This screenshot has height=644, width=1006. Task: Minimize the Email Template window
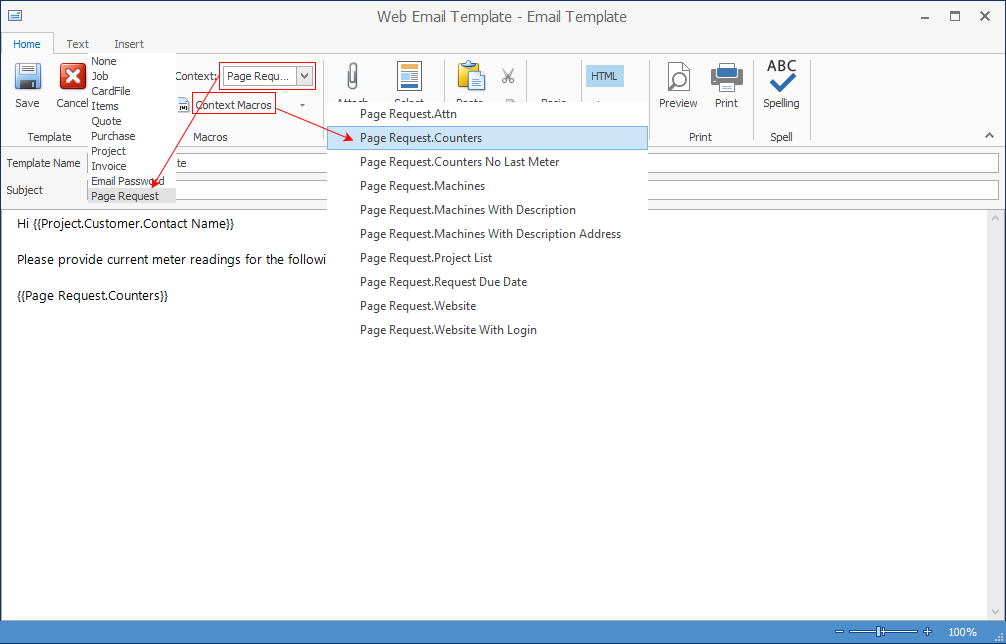[925, 17]
